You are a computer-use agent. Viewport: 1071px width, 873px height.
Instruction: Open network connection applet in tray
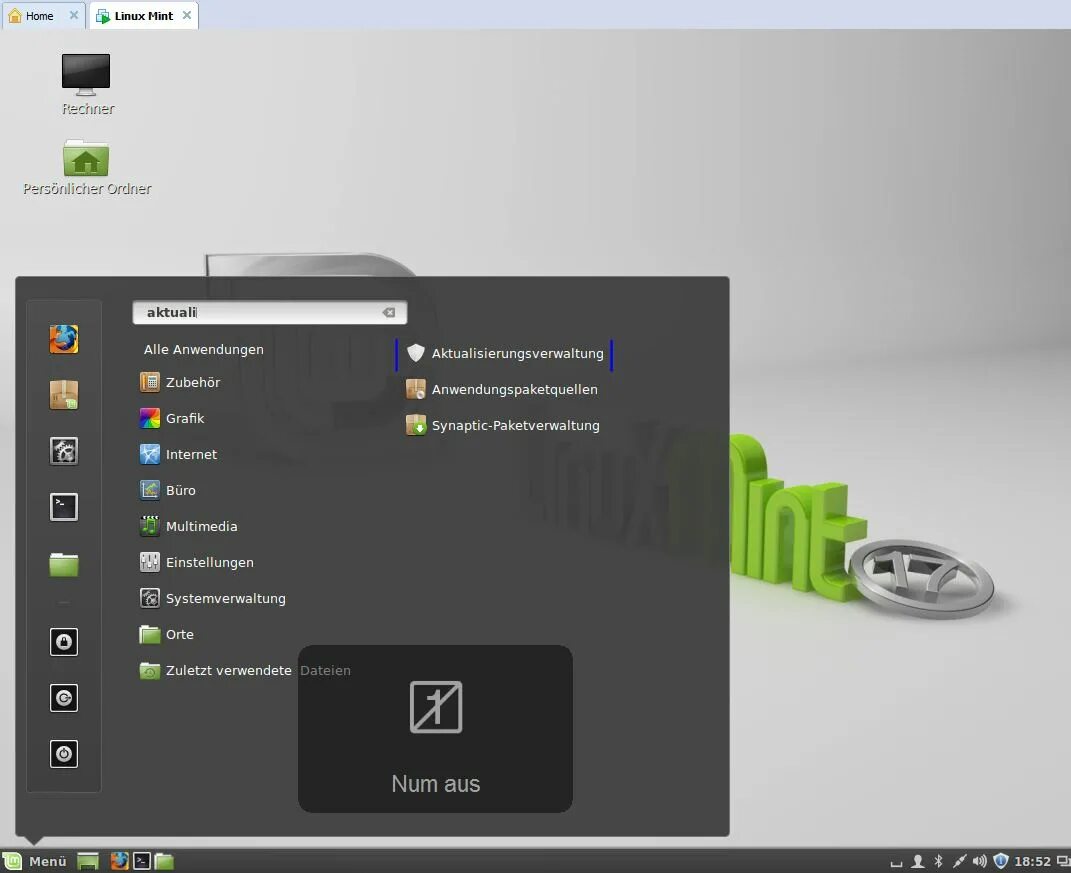960,861
